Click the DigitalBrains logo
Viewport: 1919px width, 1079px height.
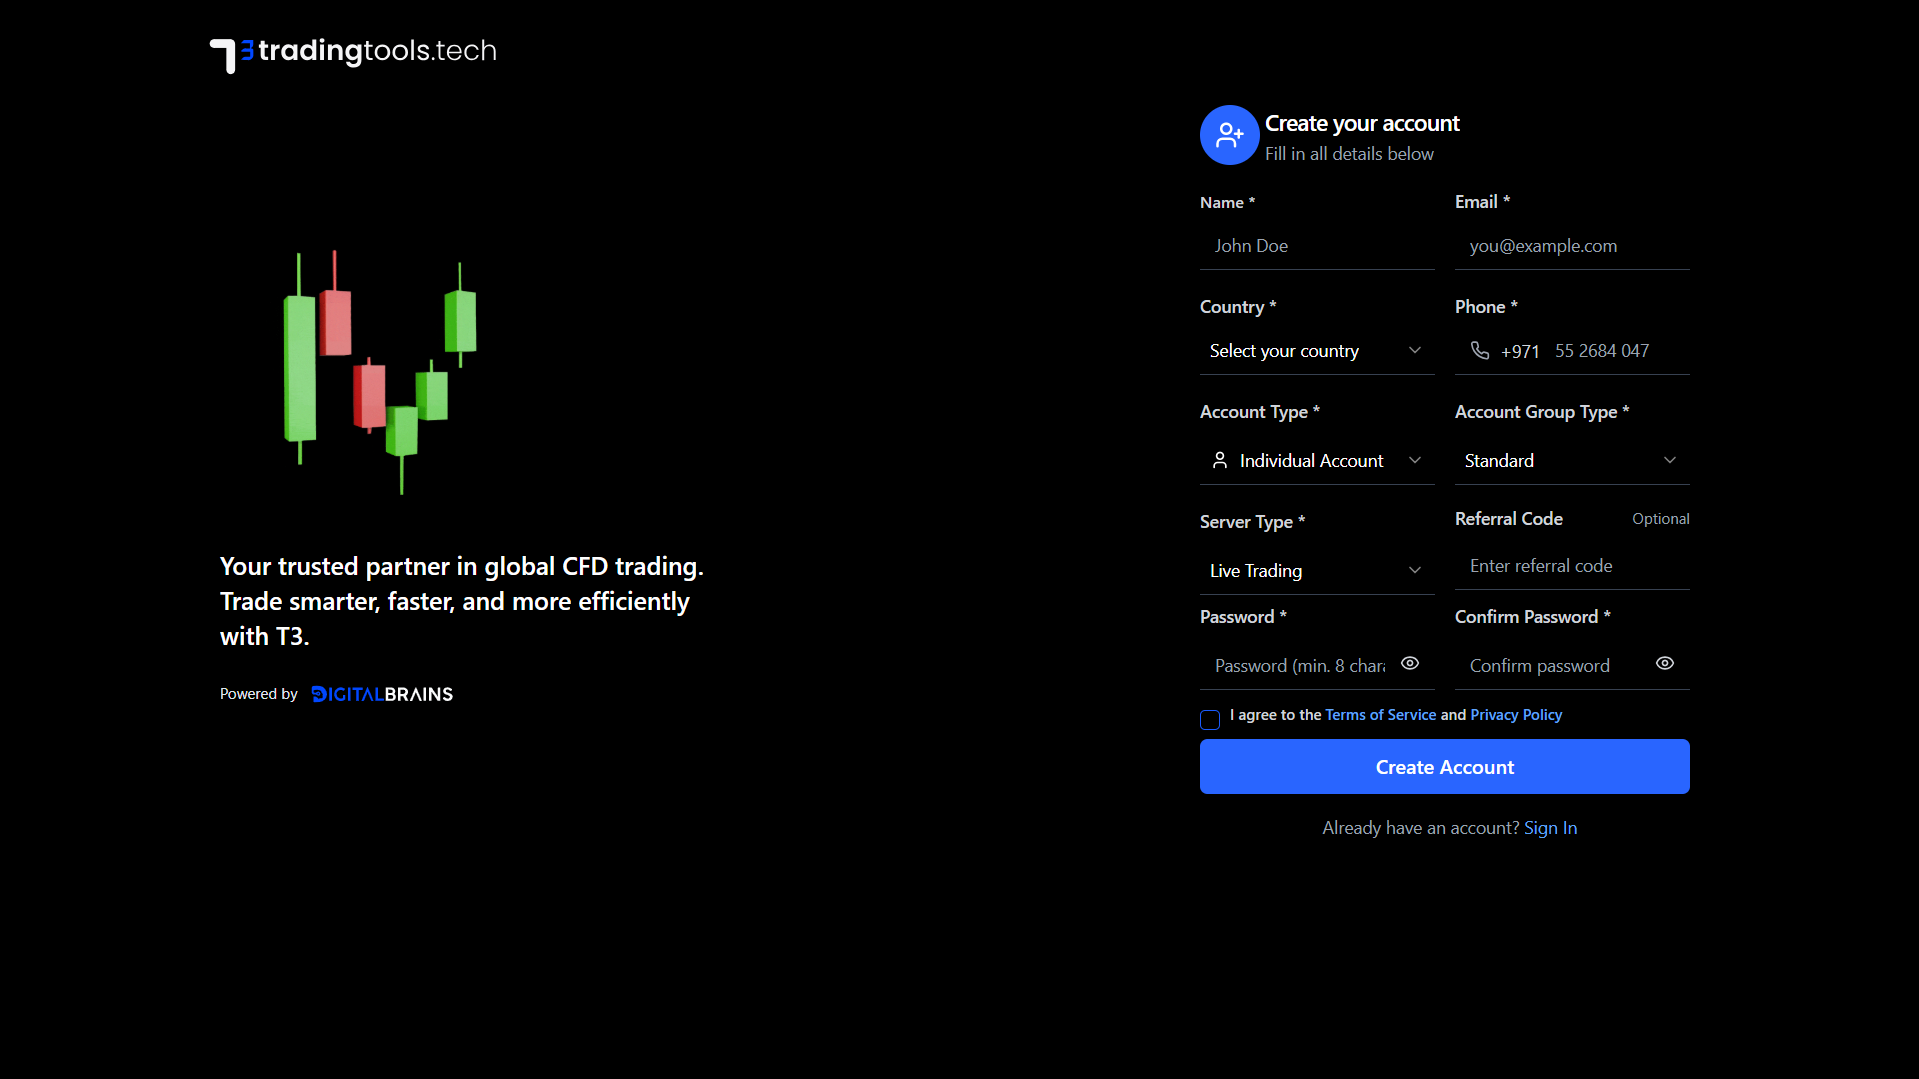click(382, 694)
